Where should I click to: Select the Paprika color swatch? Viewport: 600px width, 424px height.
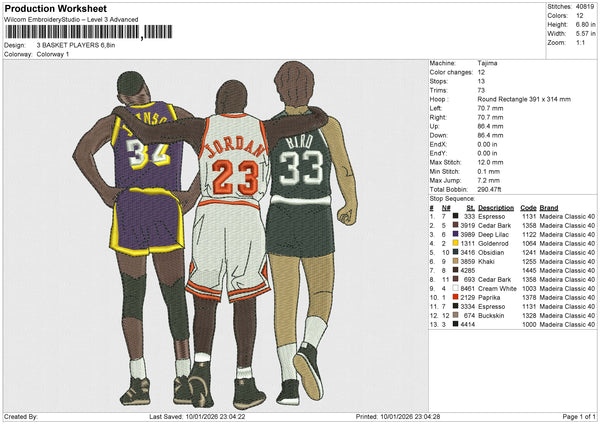[455, 297]
